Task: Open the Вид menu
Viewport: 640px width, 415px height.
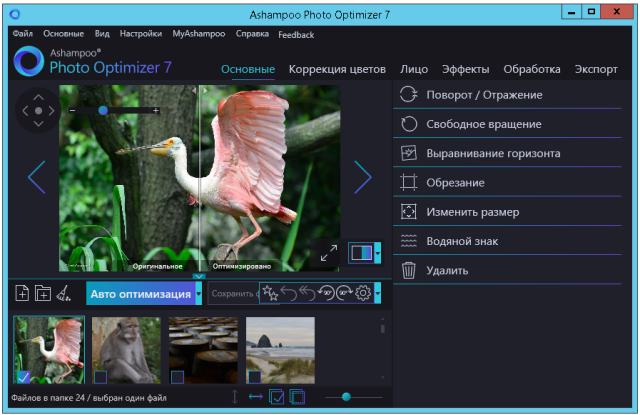Action: pos(102,33)
